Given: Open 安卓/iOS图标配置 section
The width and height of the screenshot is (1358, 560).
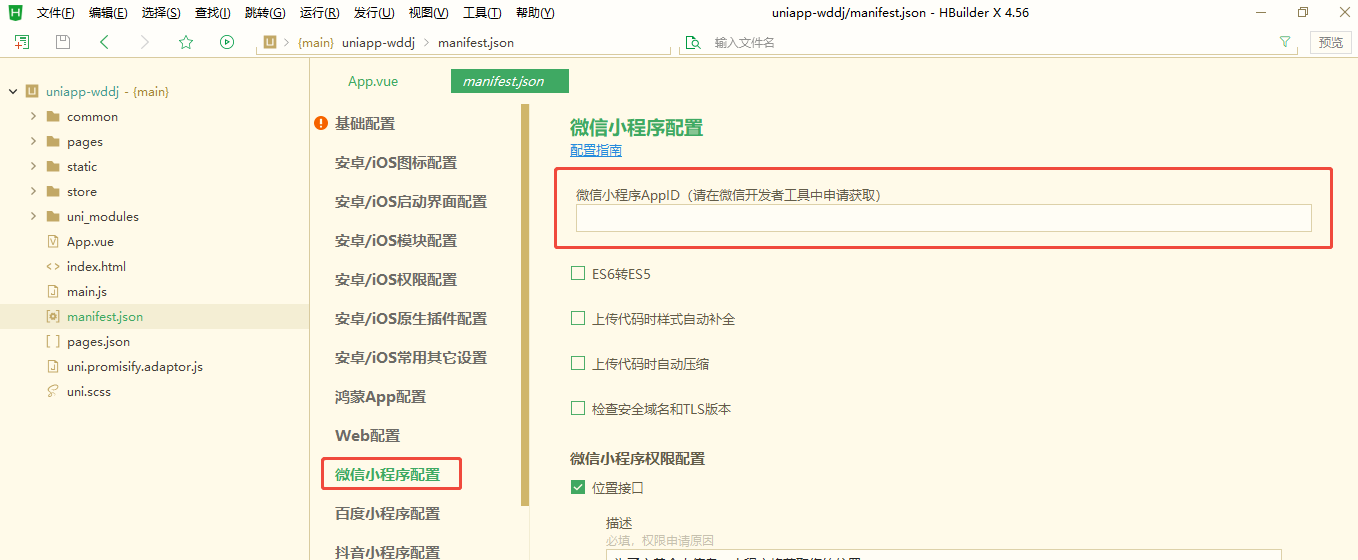Looking at the screenshot, I should click(396, 162).
